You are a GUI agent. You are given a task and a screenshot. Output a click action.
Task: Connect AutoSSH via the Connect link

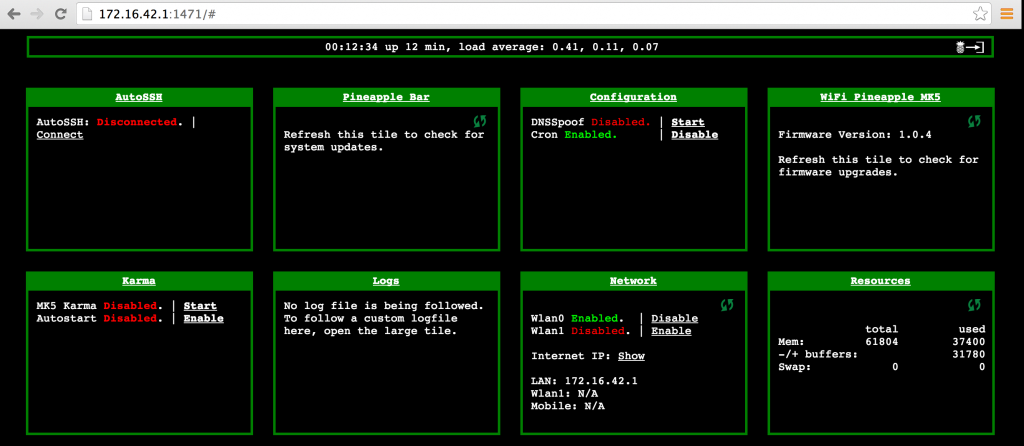point(60,135)
